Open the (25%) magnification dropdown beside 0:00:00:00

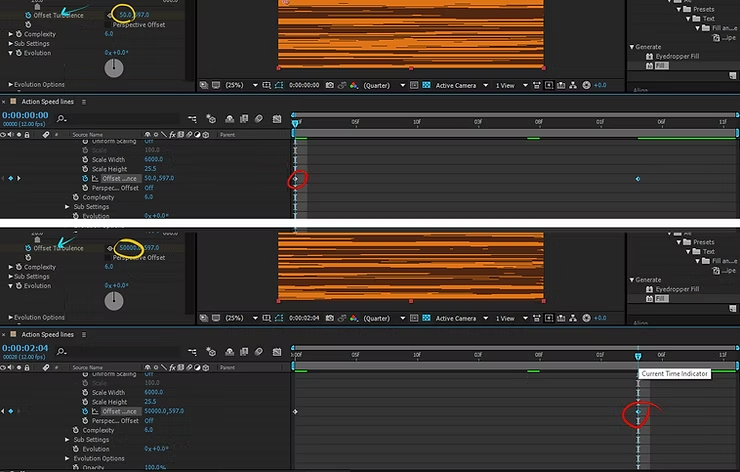[x=241, y=85]
